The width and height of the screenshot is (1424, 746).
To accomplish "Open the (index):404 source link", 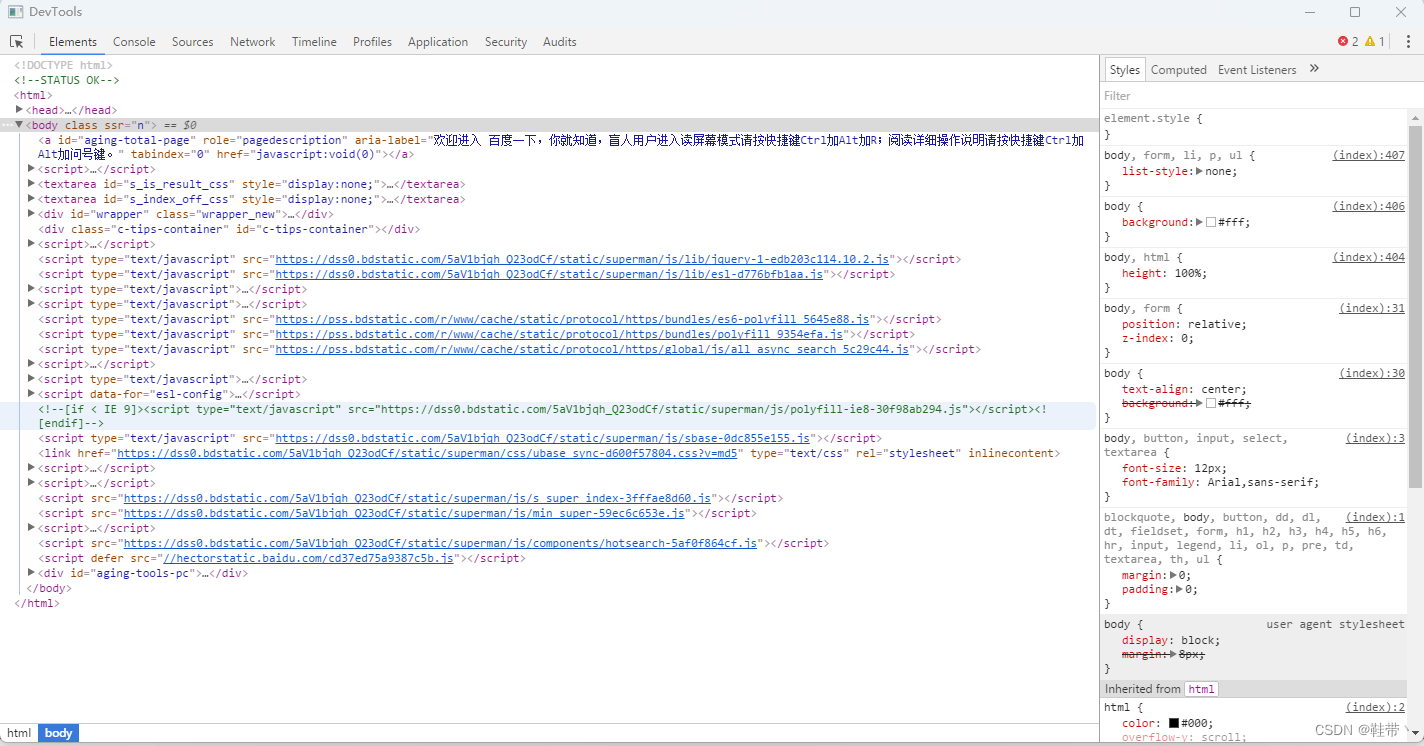I will click(1368, 257).
